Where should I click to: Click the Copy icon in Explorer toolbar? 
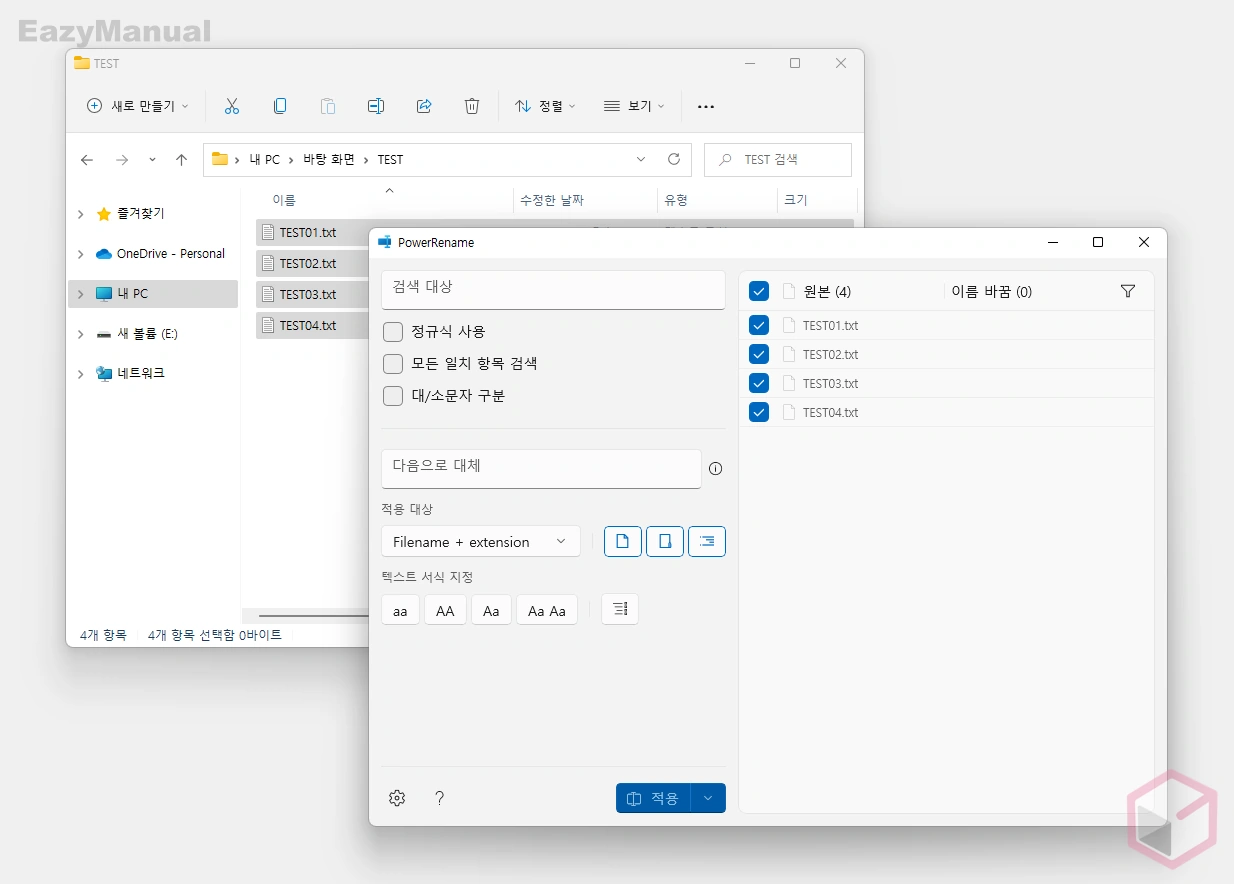pyautogui.click(x=280, y=106)
